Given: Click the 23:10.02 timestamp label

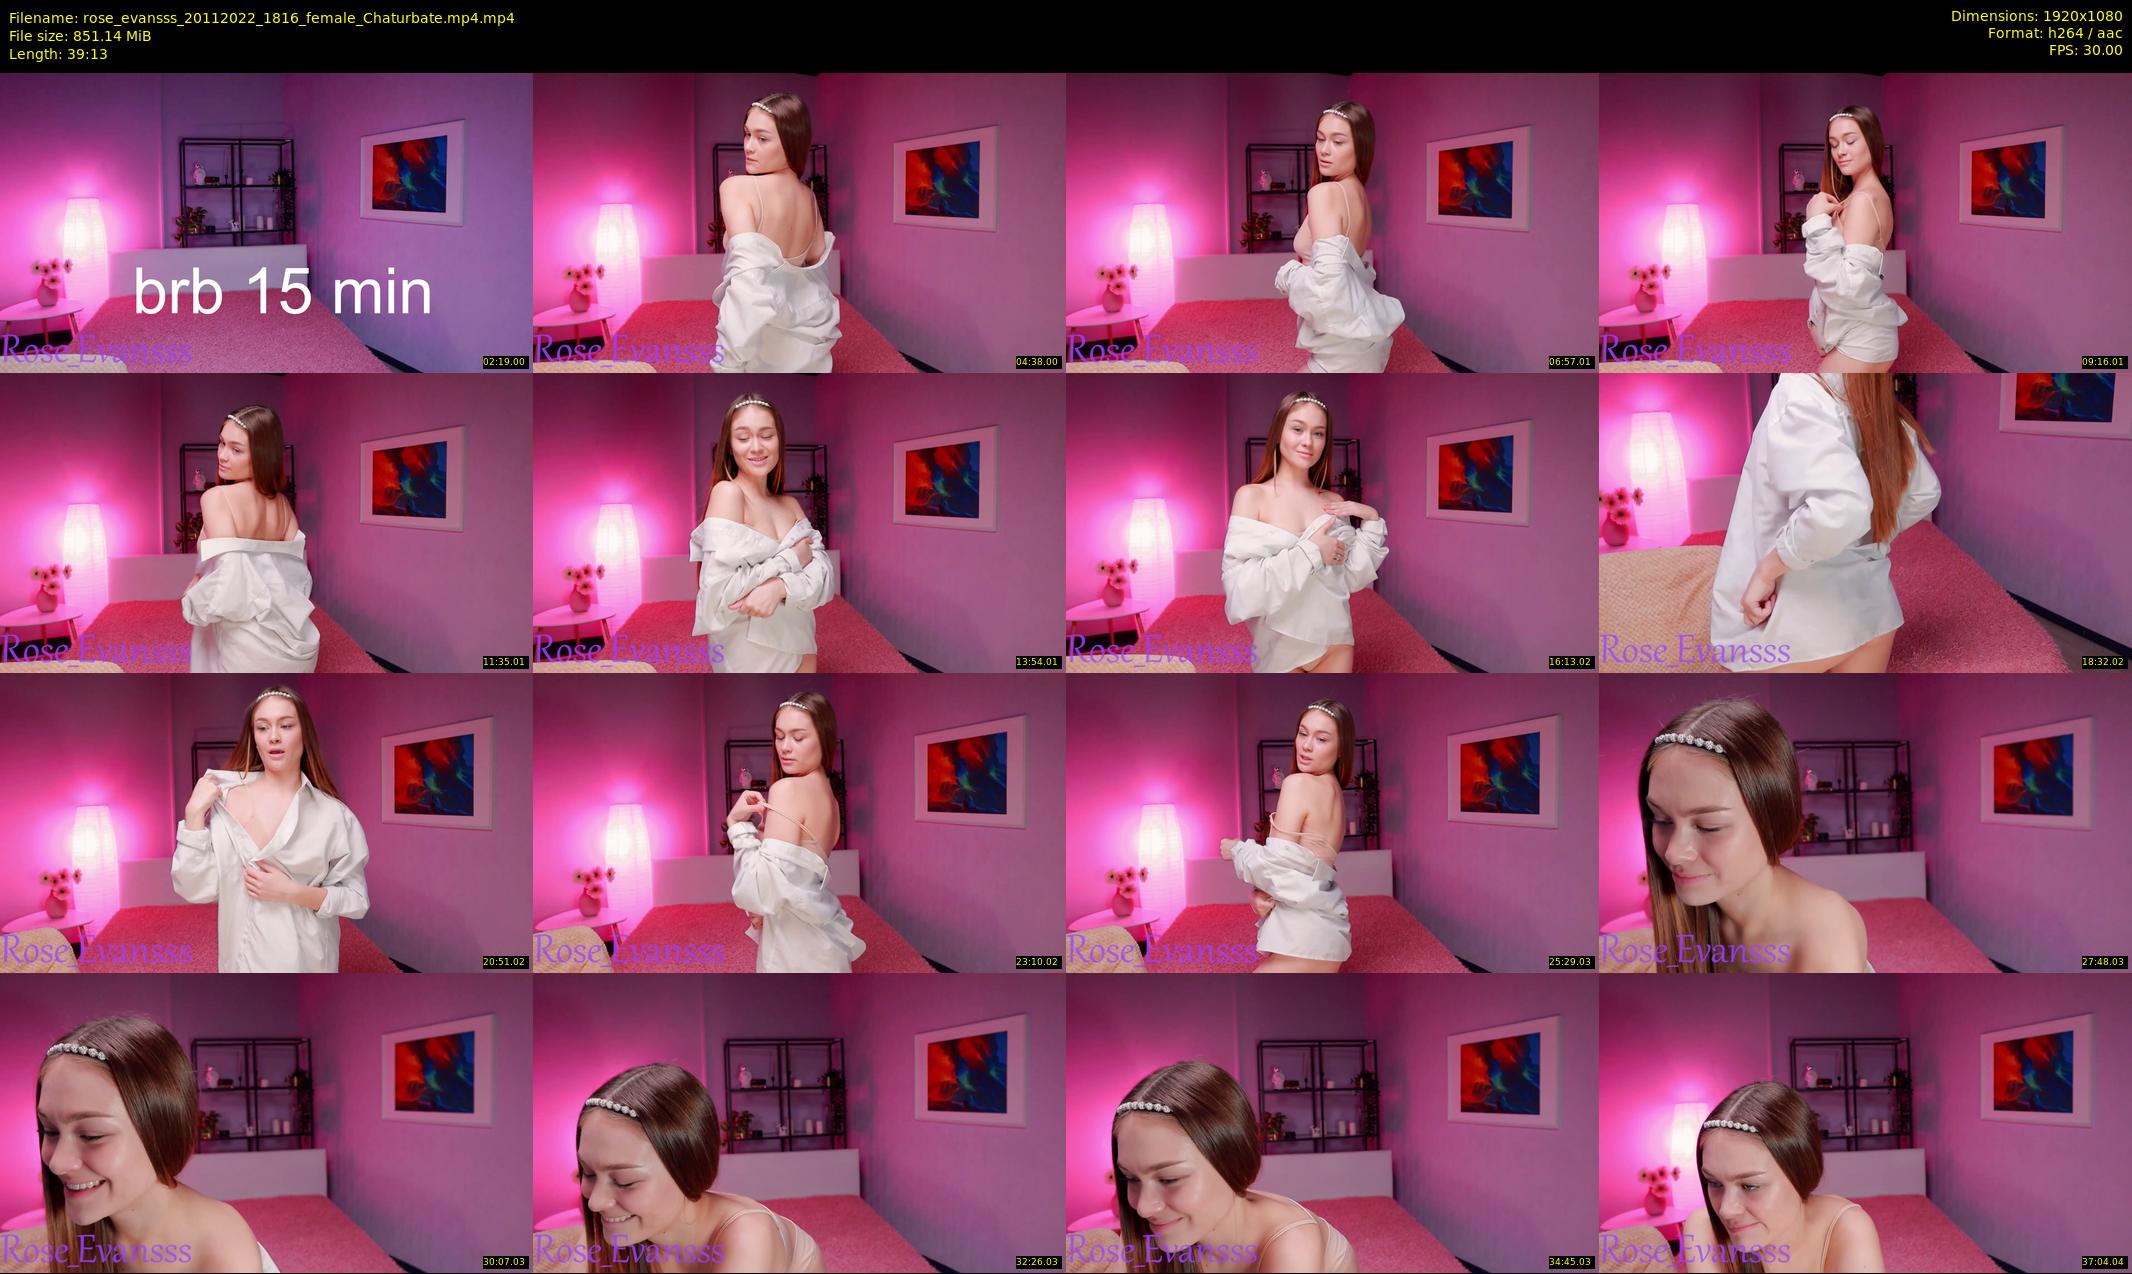Looking at the screenshot, I should (x=1037, y=962).
